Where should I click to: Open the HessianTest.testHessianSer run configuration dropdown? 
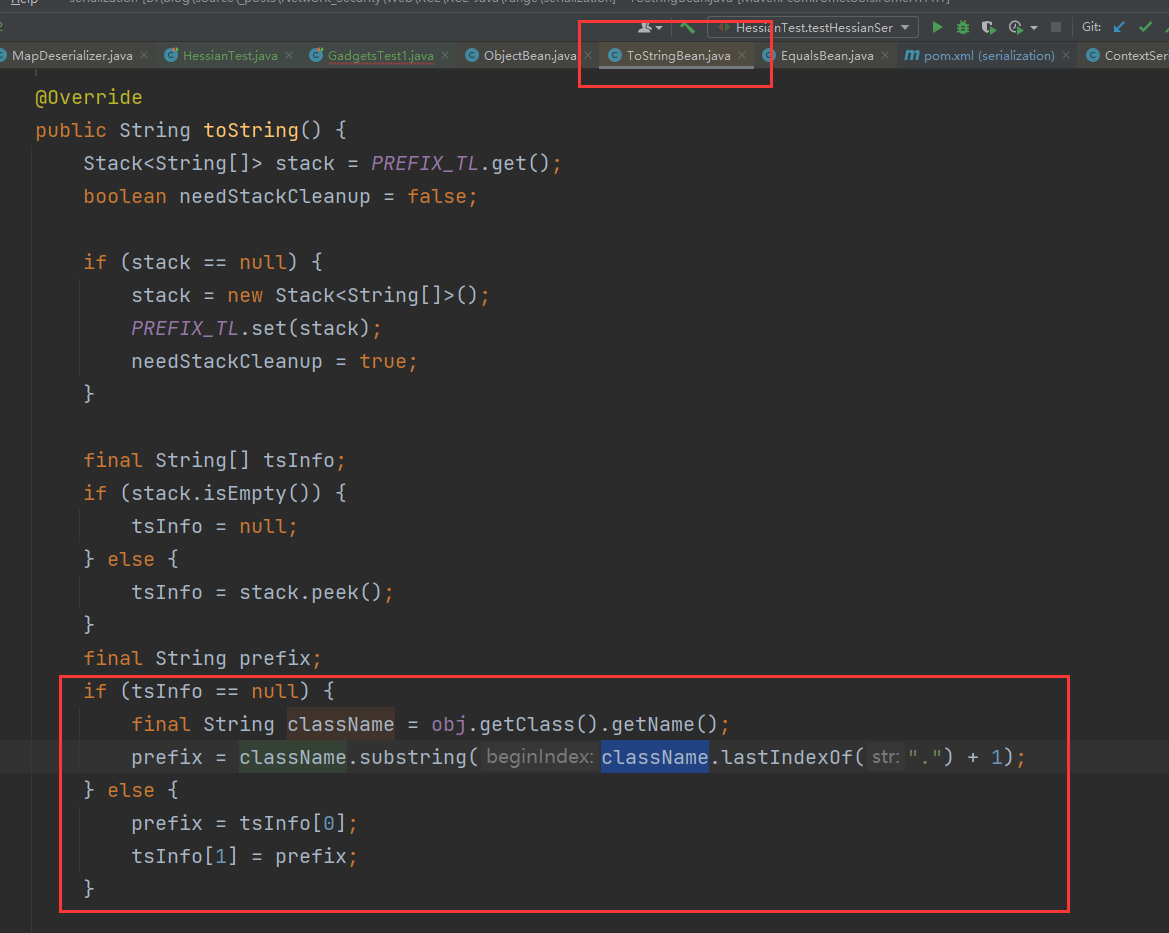tap(814, 28)
